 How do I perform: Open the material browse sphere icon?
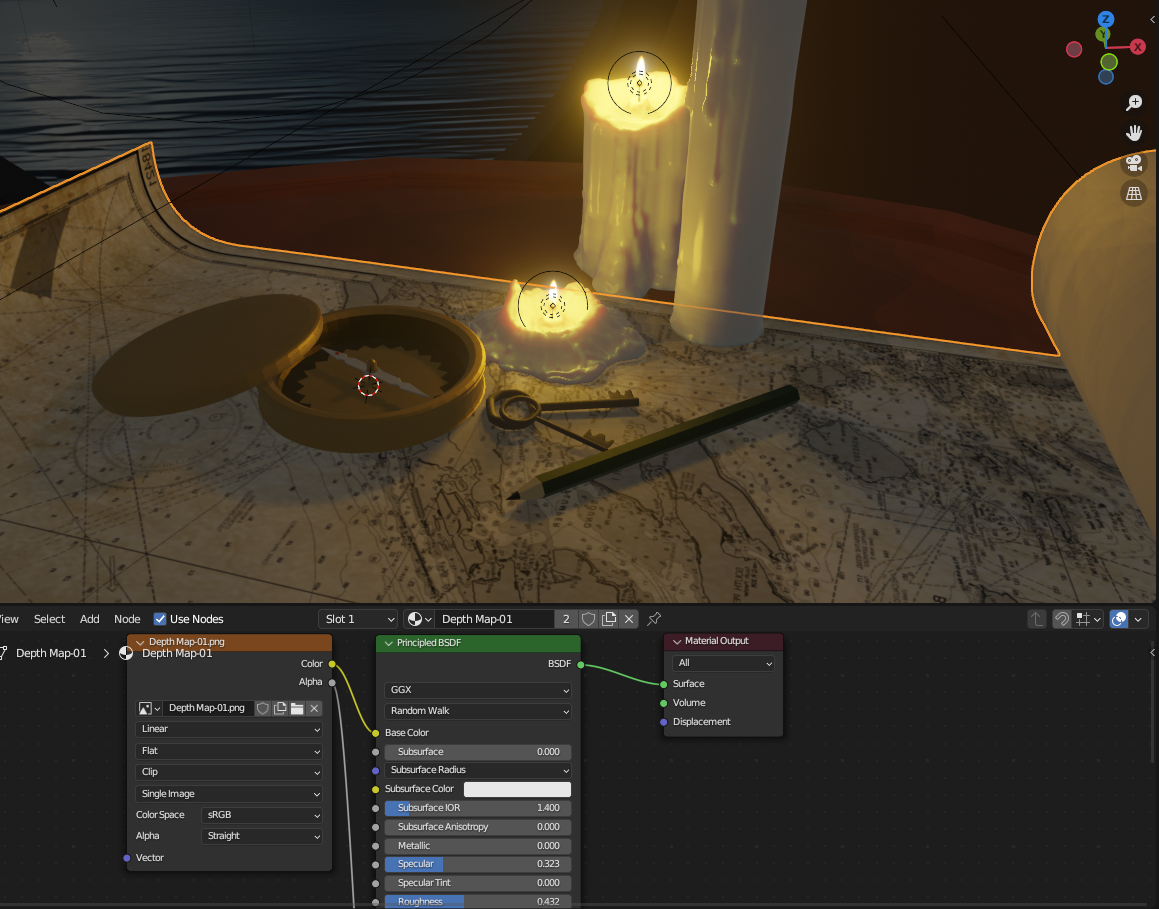pyautogui.click(x=418, y=619)
